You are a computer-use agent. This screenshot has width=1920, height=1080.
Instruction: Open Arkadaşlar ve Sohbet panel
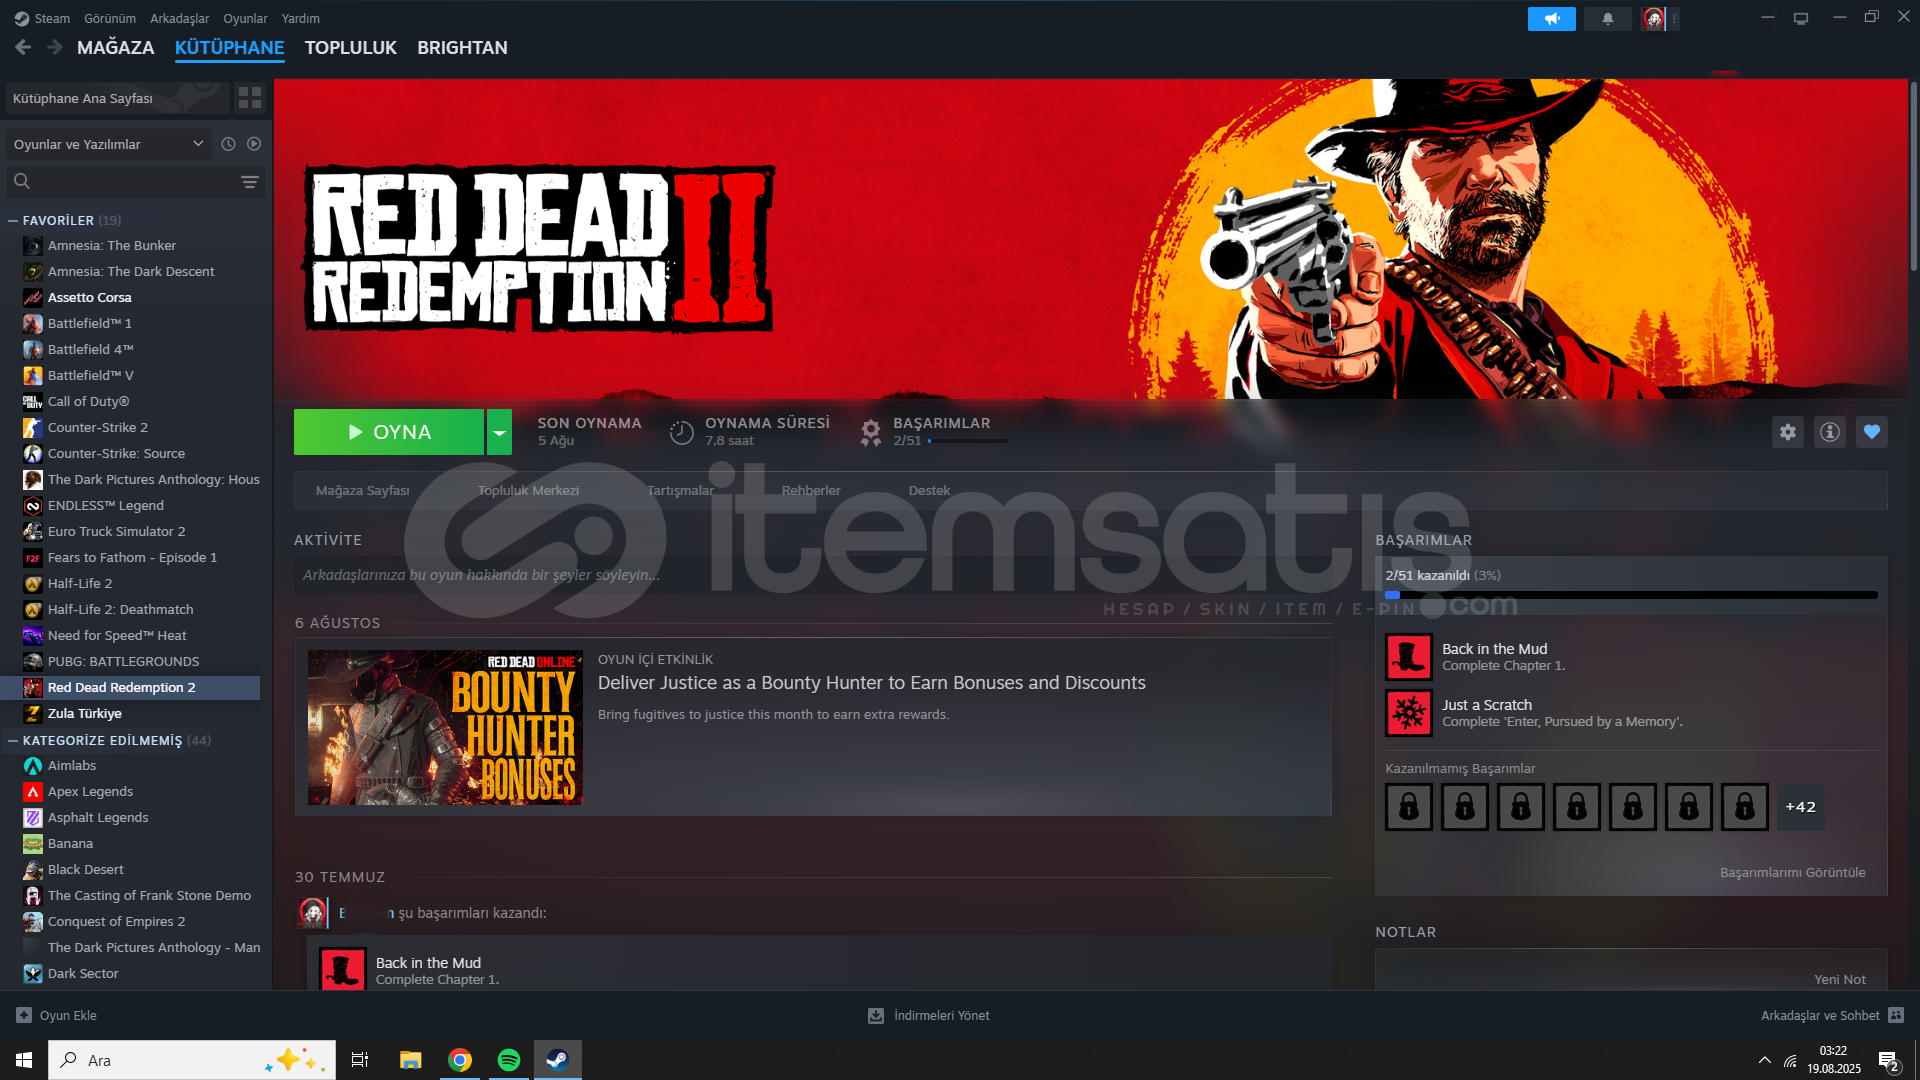(1832, 1015)
